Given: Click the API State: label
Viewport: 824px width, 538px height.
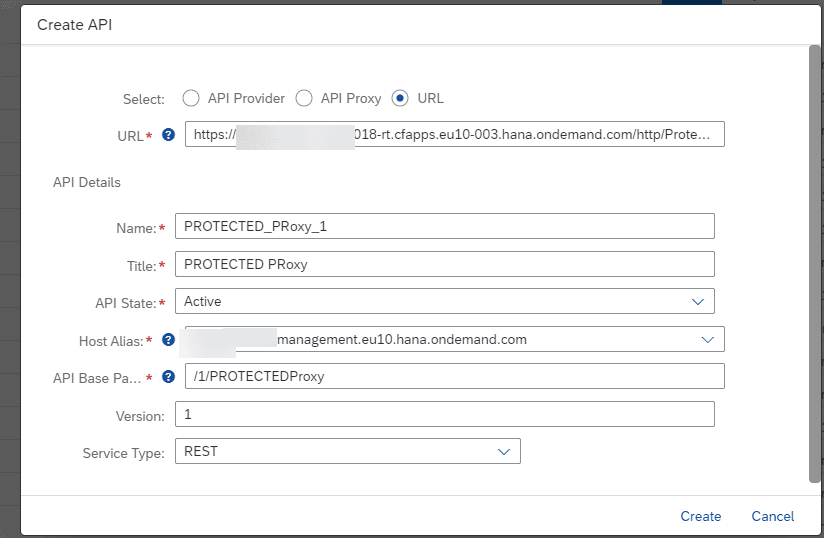Looking at the screenshot, I should coord(125,304).
